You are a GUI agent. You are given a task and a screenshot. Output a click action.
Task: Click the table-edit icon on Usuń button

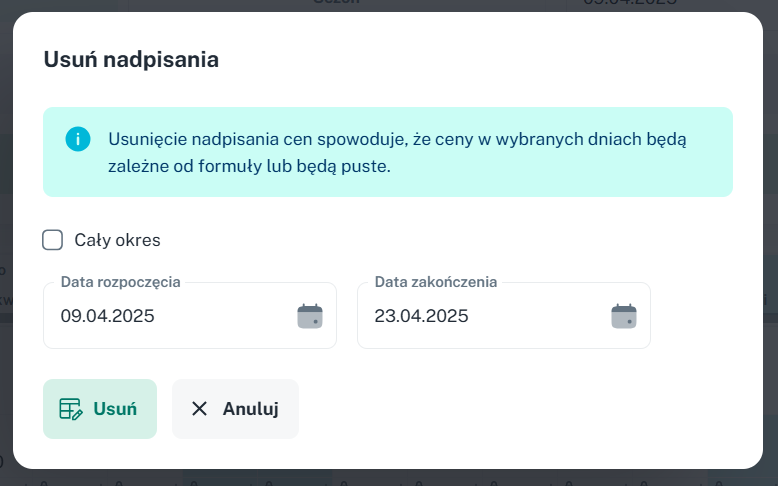[71, 409]
